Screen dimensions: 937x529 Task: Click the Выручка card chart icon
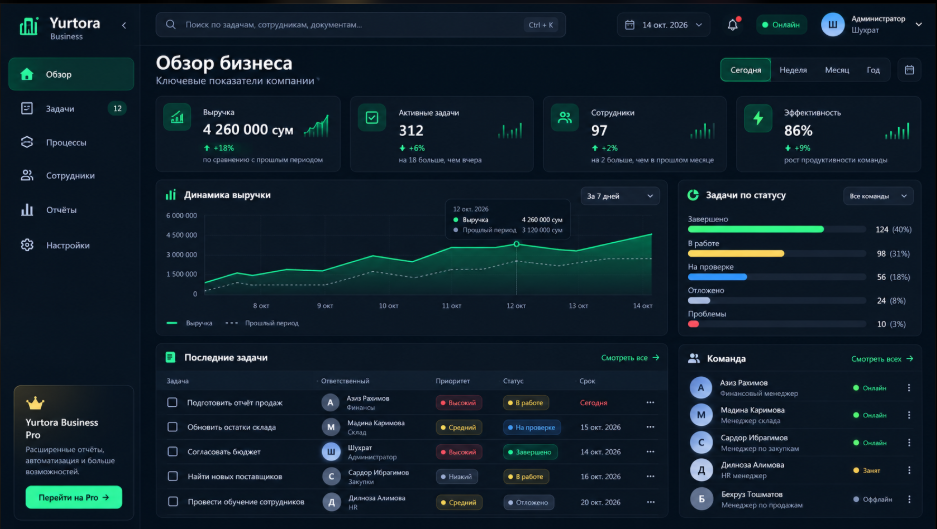pyautogui.click(x=177, y=118)
